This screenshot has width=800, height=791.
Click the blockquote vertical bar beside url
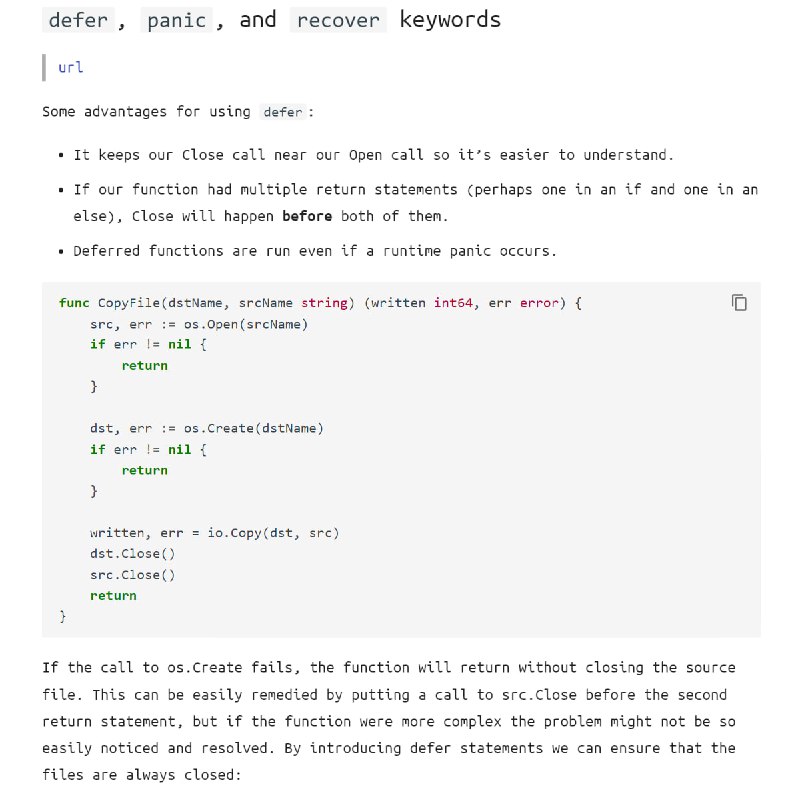coord(44,67)
